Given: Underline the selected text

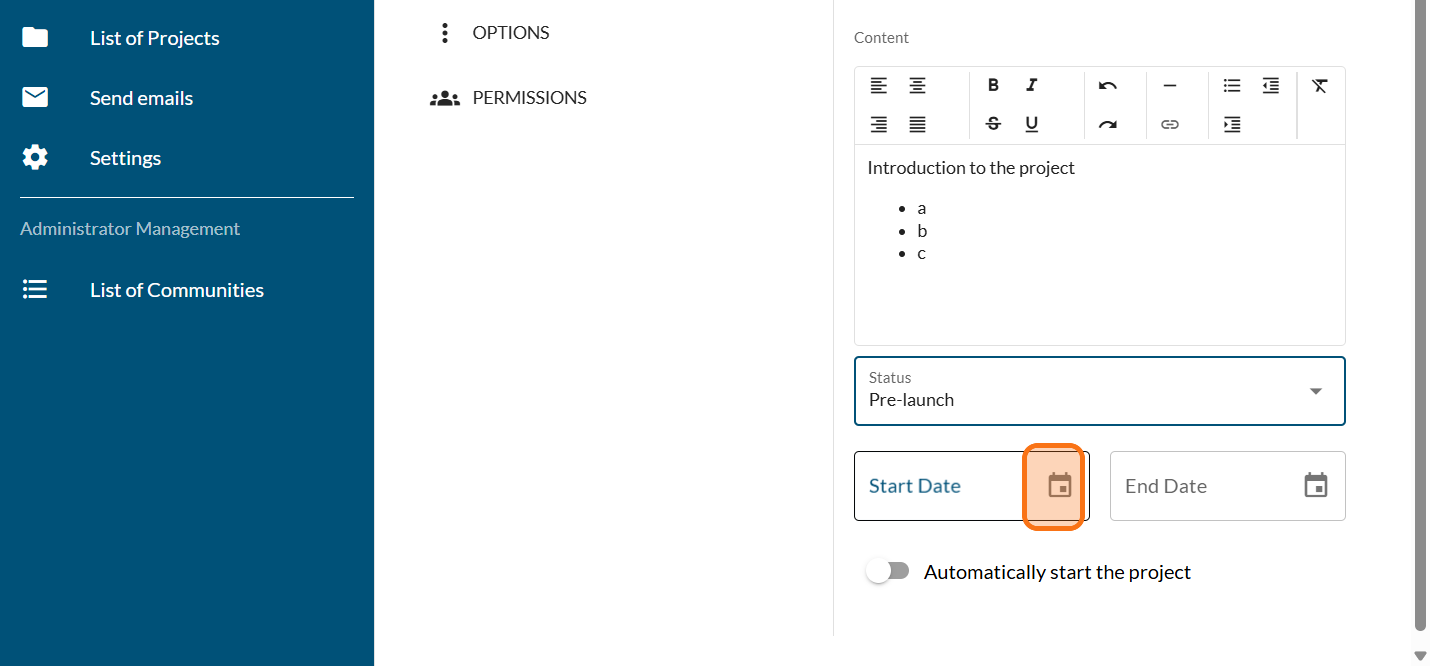Looking at the screenshot, I should point(1032,124).
